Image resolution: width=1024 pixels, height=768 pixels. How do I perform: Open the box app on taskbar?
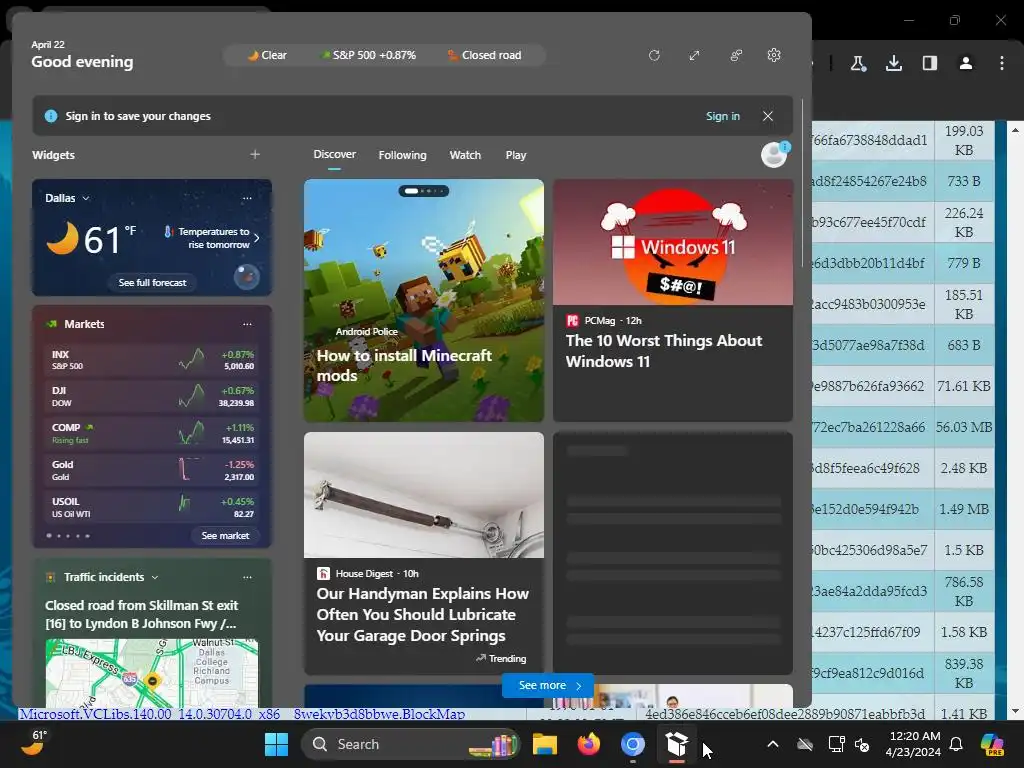tap(677, 744)
